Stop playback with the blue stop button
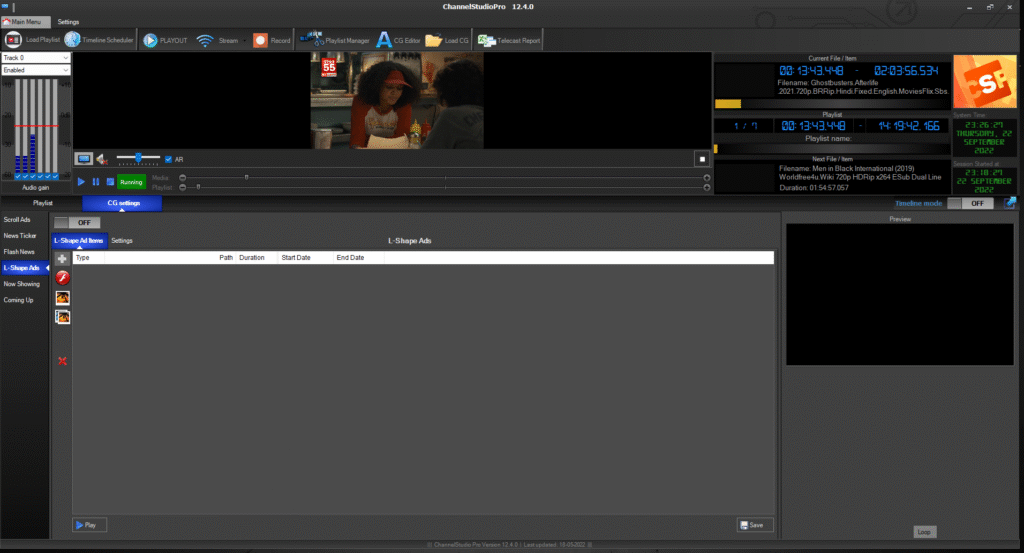This screenshot has width=1024, height=553. [110, 182]
